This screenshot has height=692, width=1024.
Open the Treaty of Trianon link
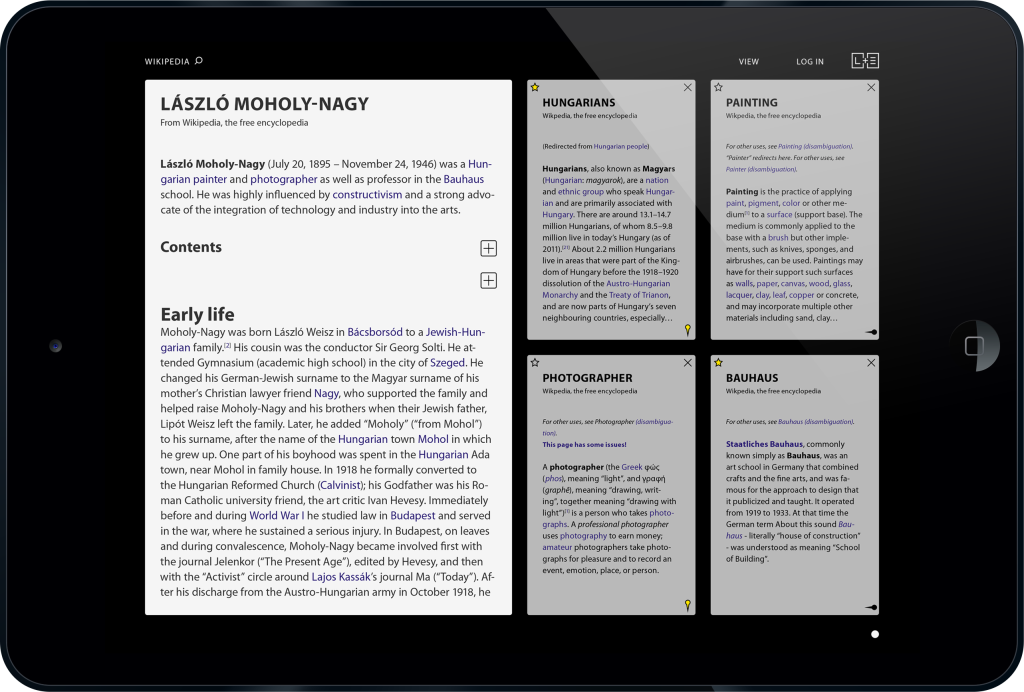[639, 295]
